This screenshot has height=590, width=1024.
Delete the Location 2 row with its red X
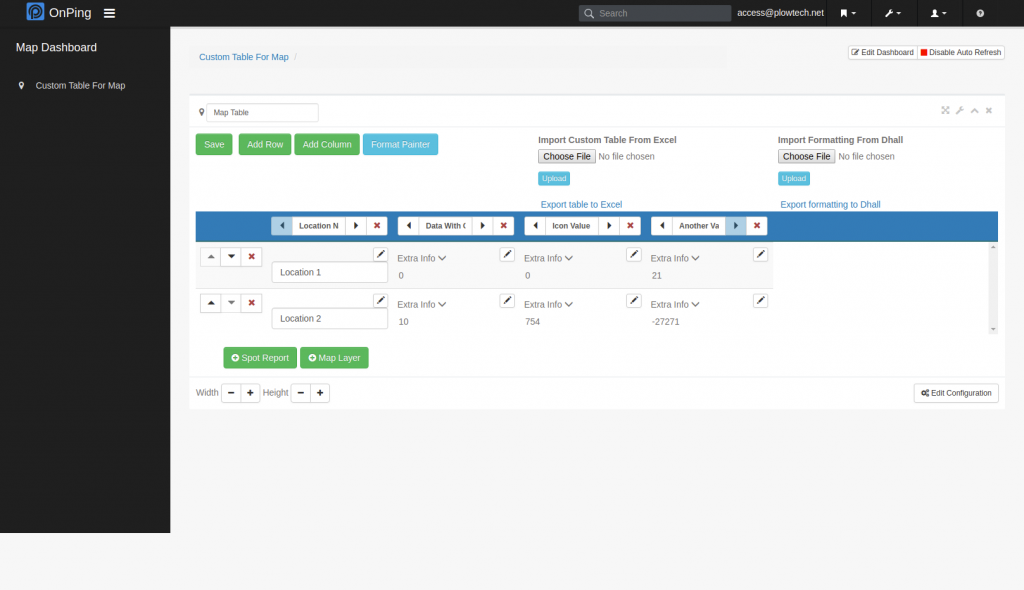[x=251, y=302]
